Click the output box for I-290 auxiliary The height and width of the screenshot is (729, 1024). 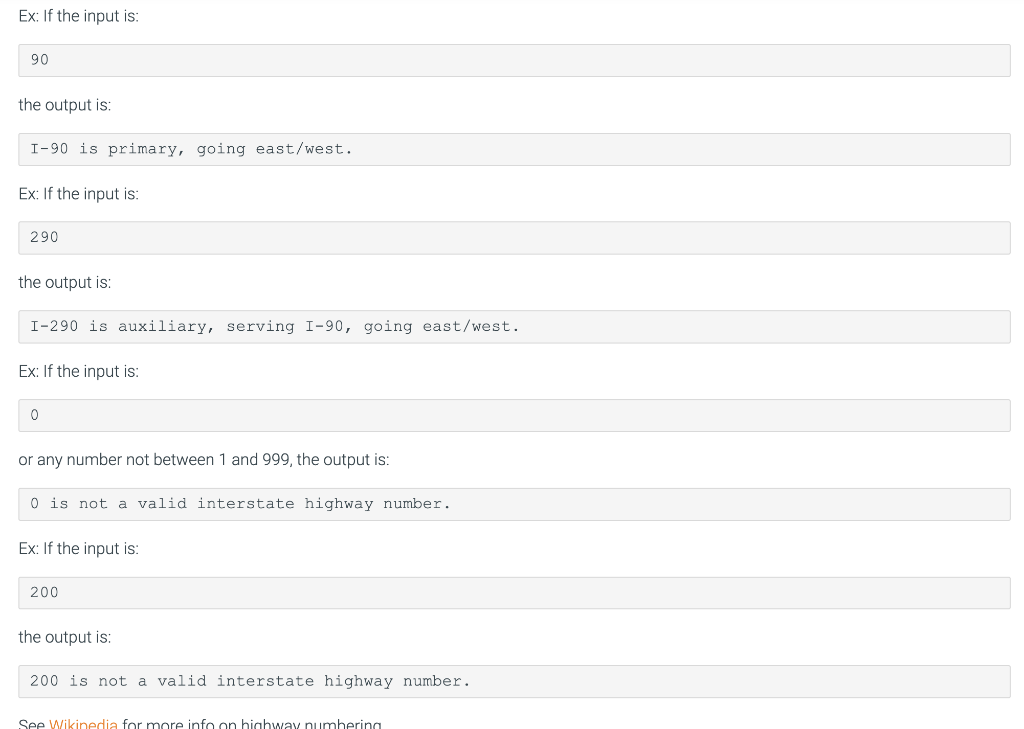[x=512, y=326]
